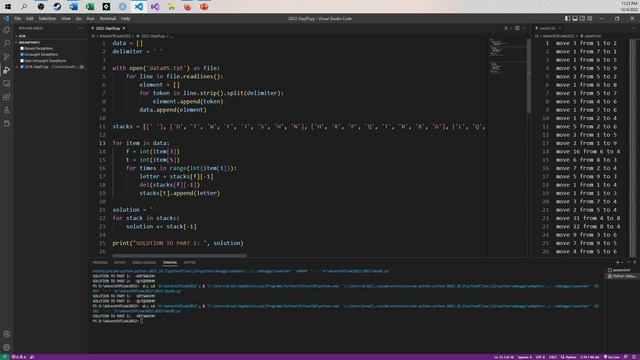Click the vertical scrollbar of code editor
Viewport: 640px width, 360px height.
pos(529,76)
